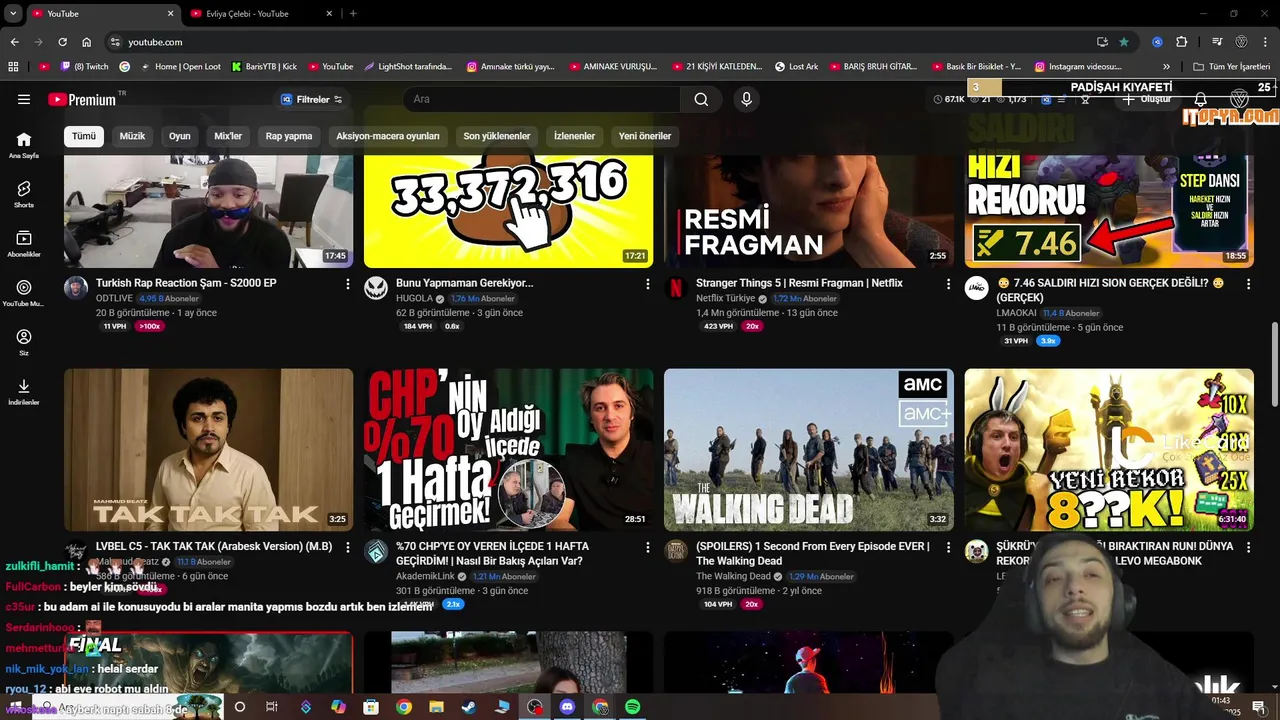Open more options for 7.46 SALDIRI HIZI video
Screen dimensions: 1280x720
[1247, 284]
